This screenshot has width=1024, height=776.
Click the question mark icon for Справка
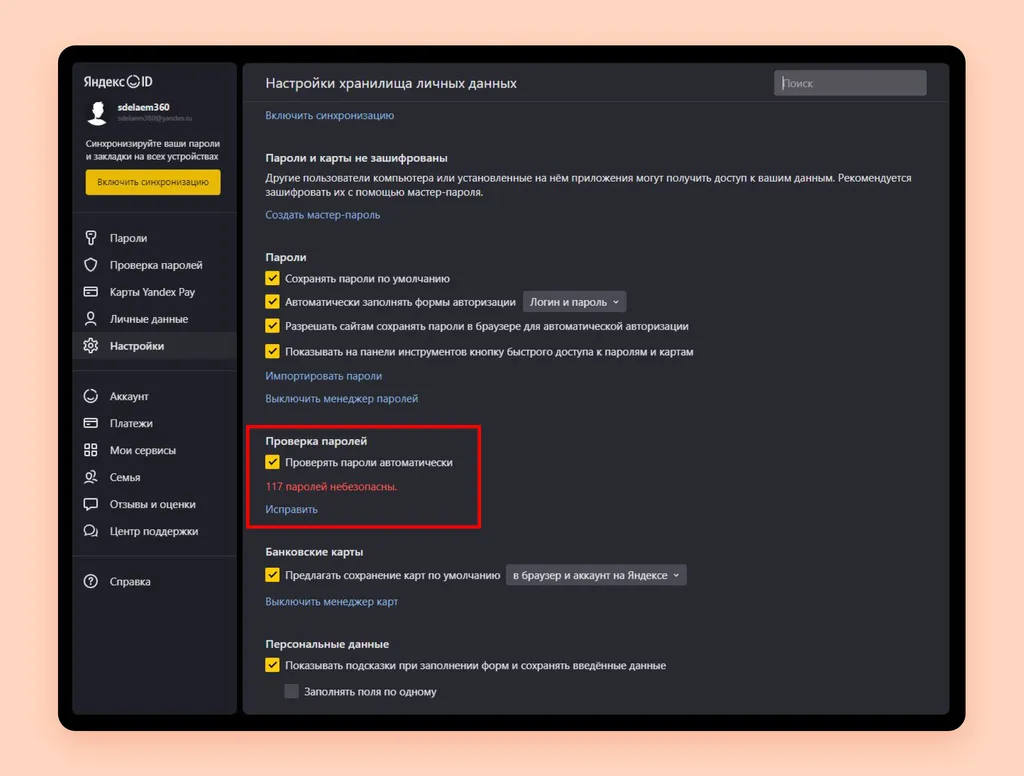91,581
